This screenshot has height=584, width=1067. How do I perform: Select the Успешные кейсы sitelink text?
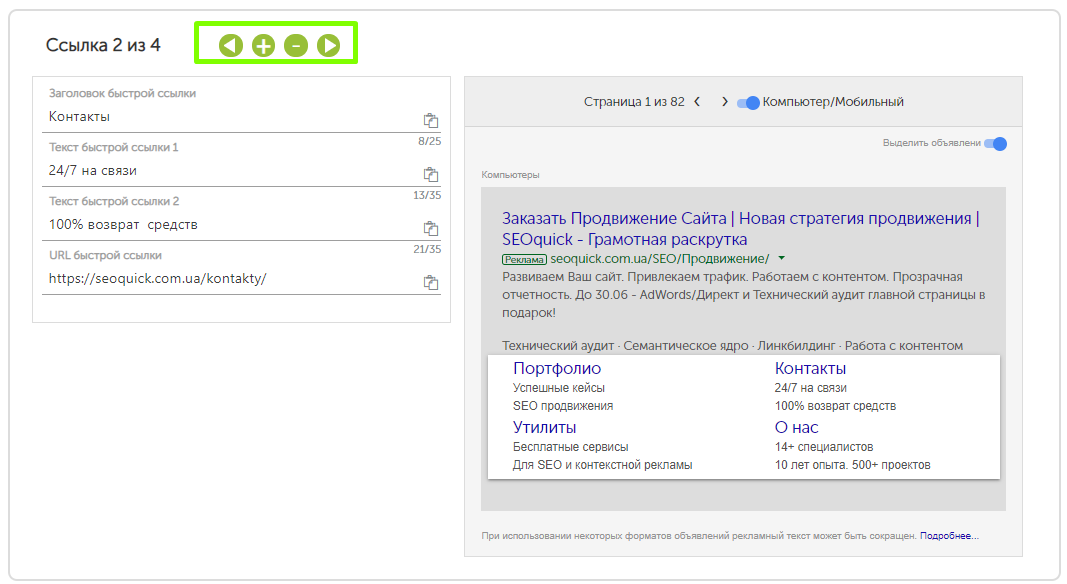[x=559, y=388]
